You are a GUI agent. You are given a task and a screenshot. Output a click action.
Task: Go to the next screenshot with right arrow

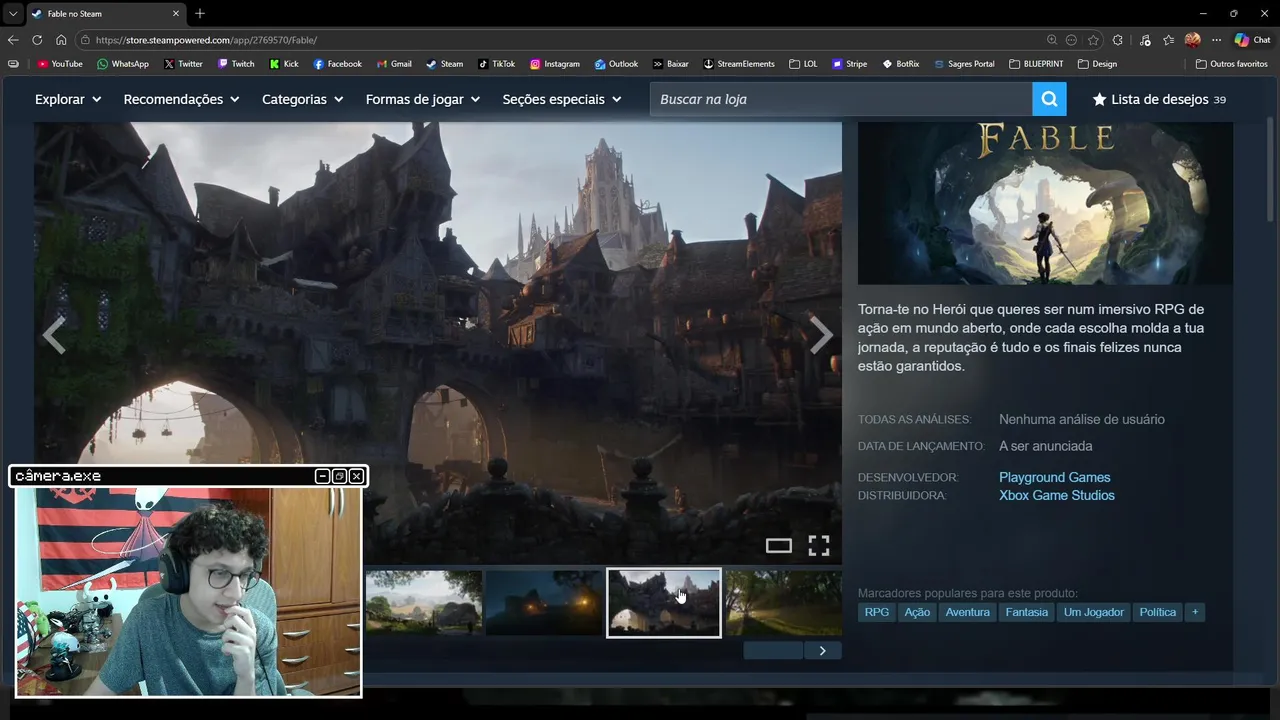[820, 336]
